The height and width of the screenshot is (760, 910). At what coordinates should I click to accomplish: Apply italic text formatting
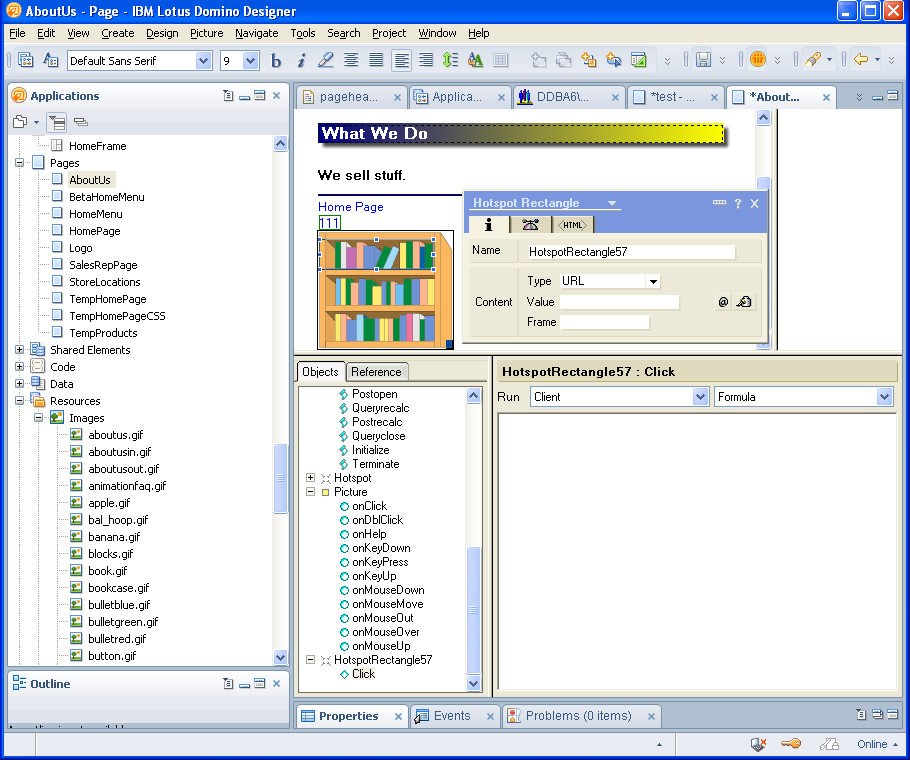point(301,61)
